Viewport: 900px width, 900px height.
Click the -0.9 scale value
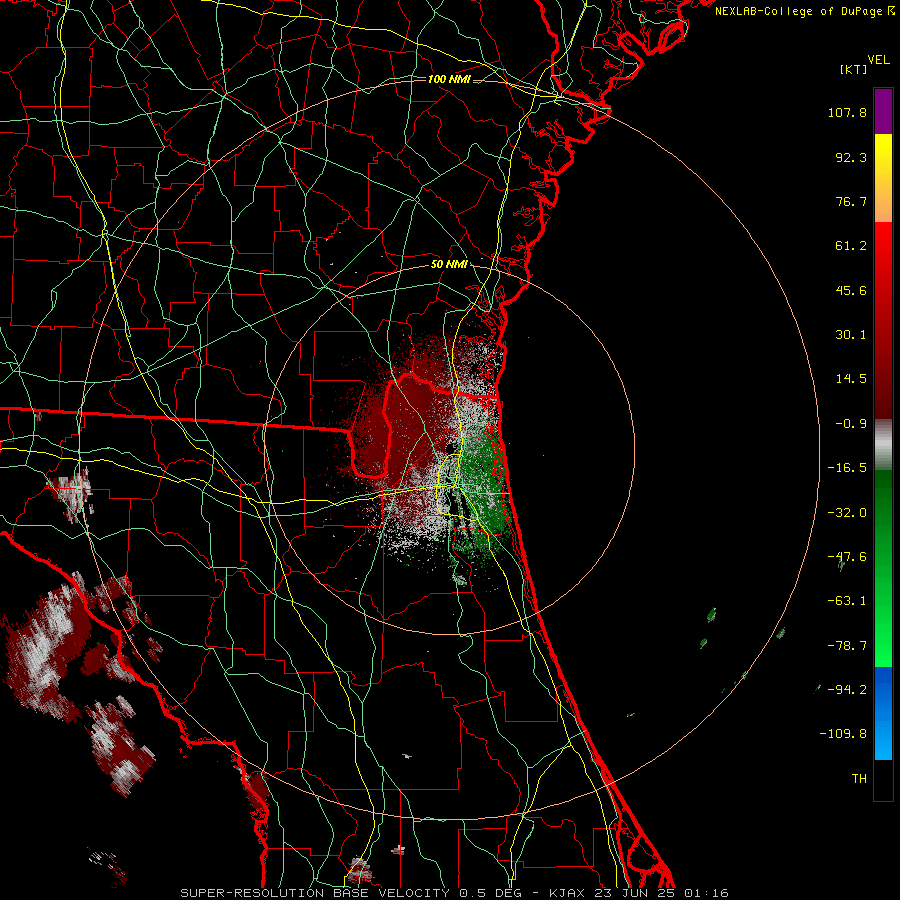[851, 424]
